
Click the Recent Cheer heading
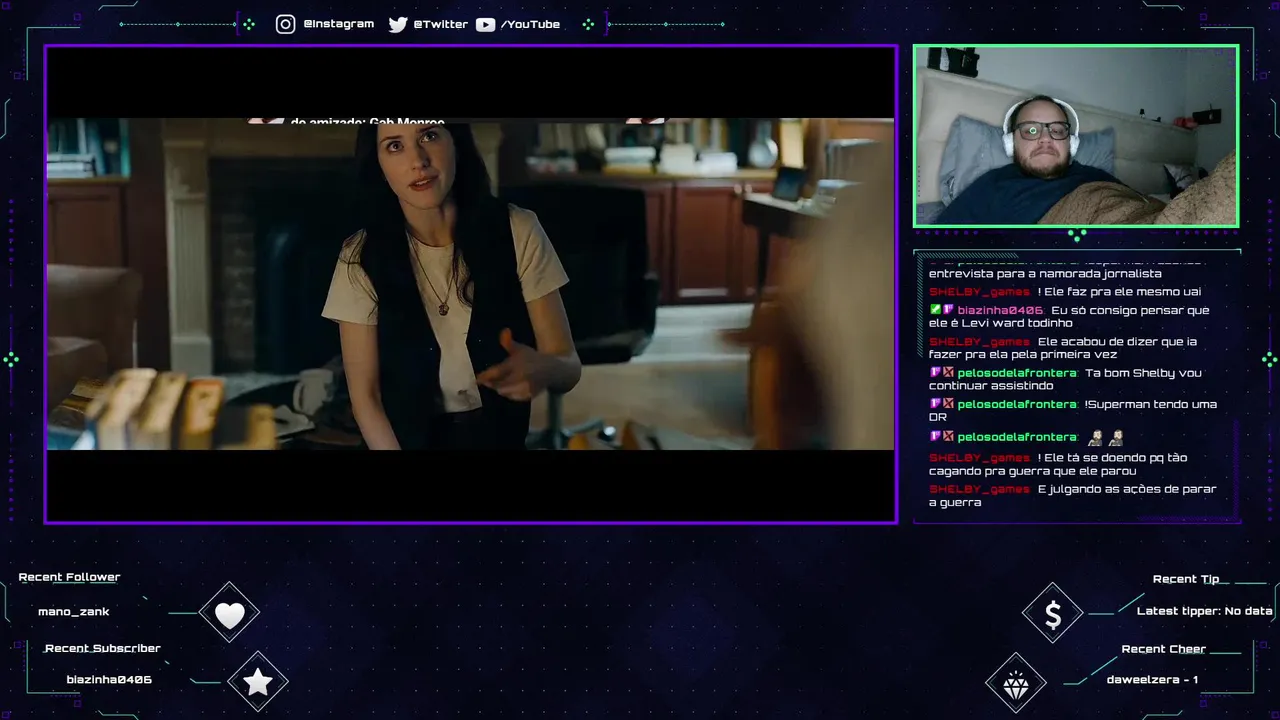[x=1163, y=649]
